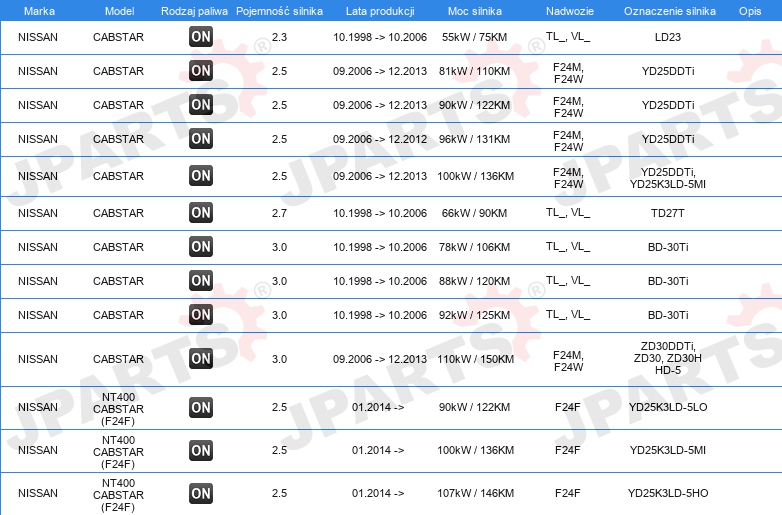Select the engine code cell TD27T
This screenshot has width=782, height=515.
point(668,213)
